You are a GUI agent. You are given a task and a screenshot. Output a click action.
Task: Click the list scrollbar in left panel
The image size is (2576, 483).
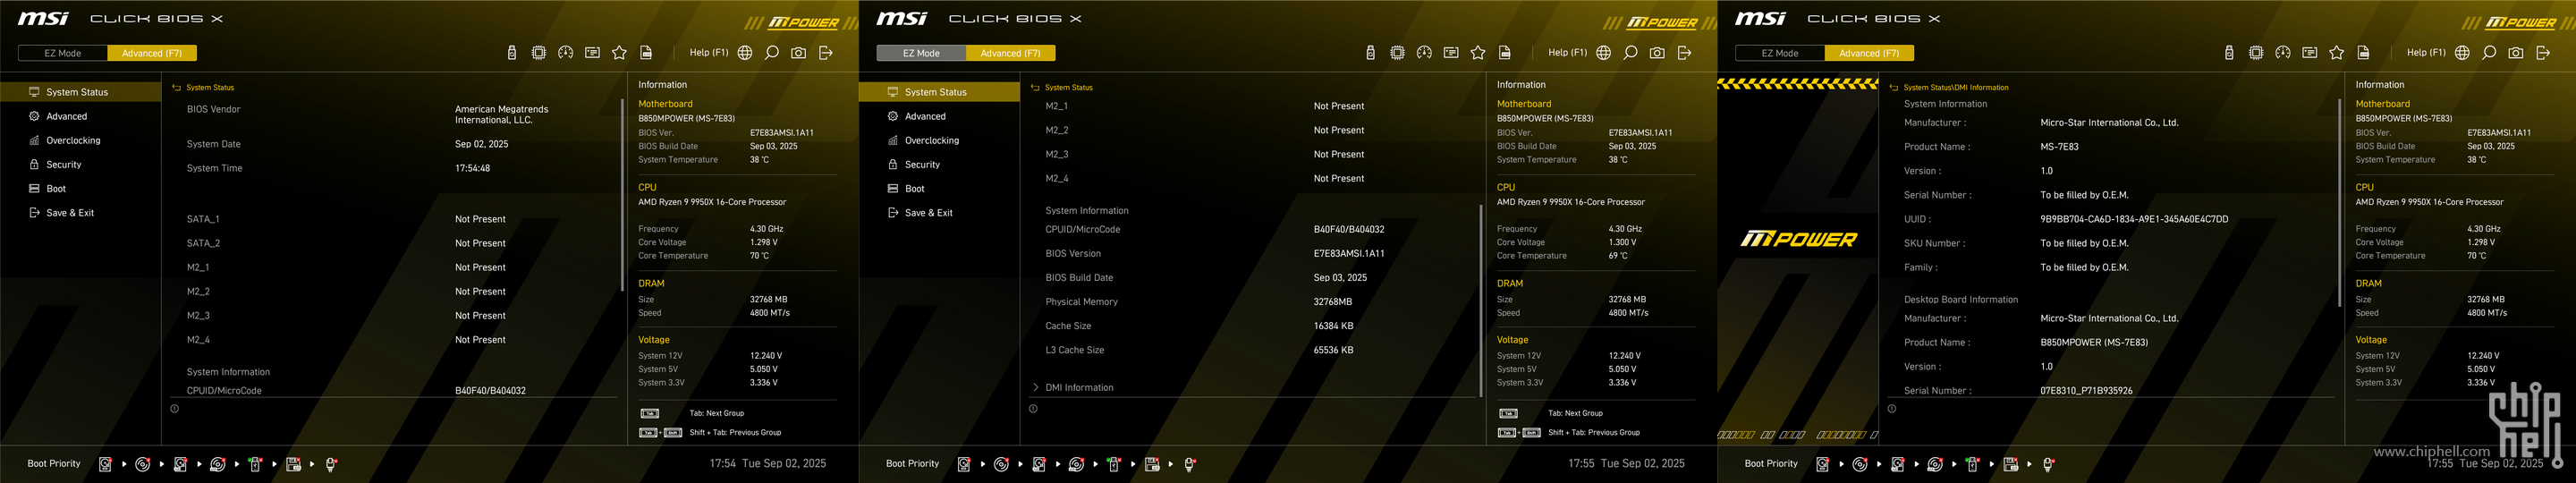pyautogui.click(x=622, y=194)
